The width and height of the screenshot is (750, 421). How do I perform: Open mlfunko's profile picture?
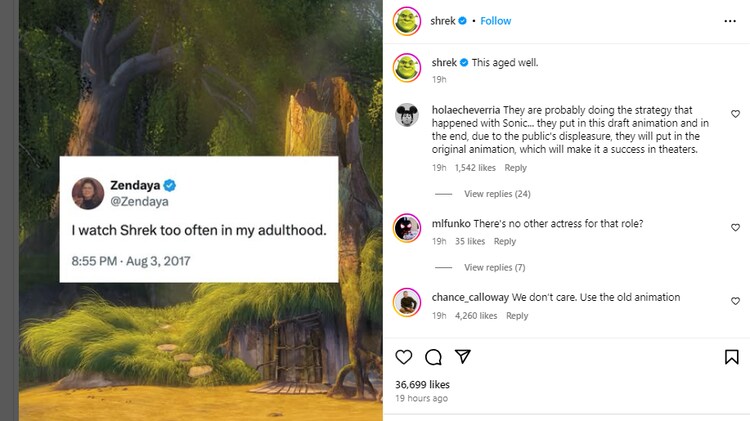click(406, 228)
